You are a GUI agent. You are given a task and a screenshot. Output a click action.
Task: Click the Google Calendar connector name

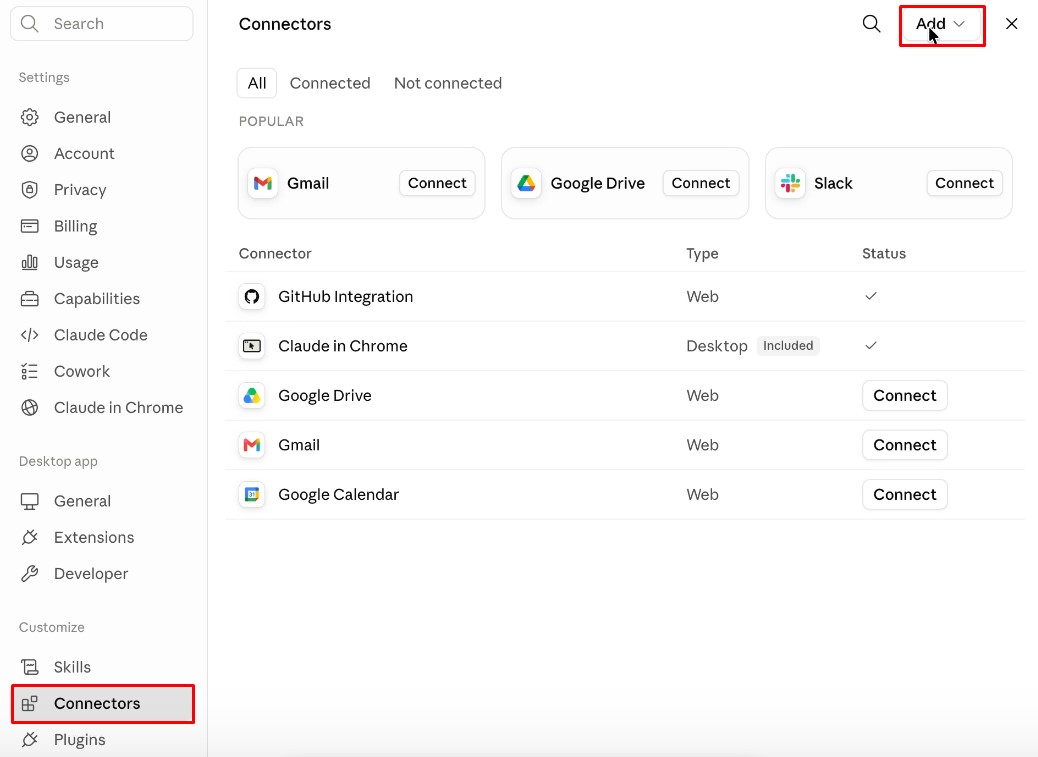coord(338,495)
